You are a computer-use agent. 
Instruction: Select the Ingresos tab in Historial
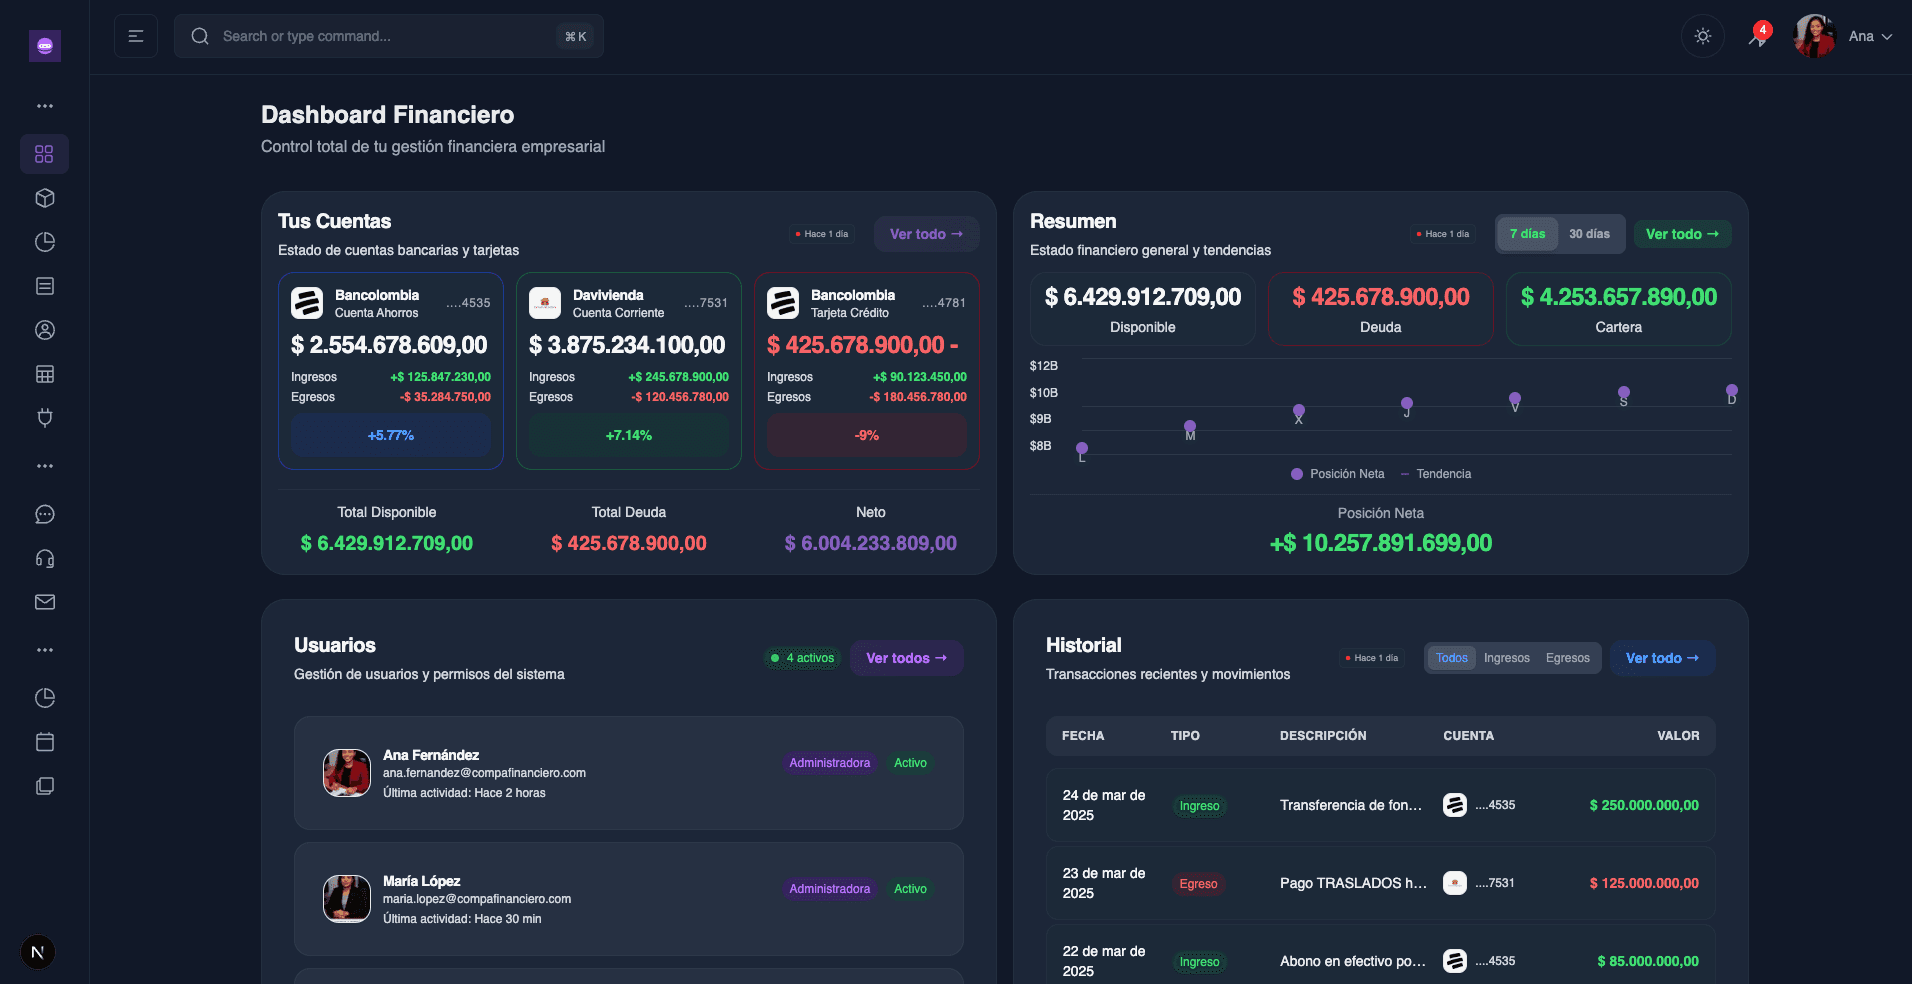tap(1506, 658)
